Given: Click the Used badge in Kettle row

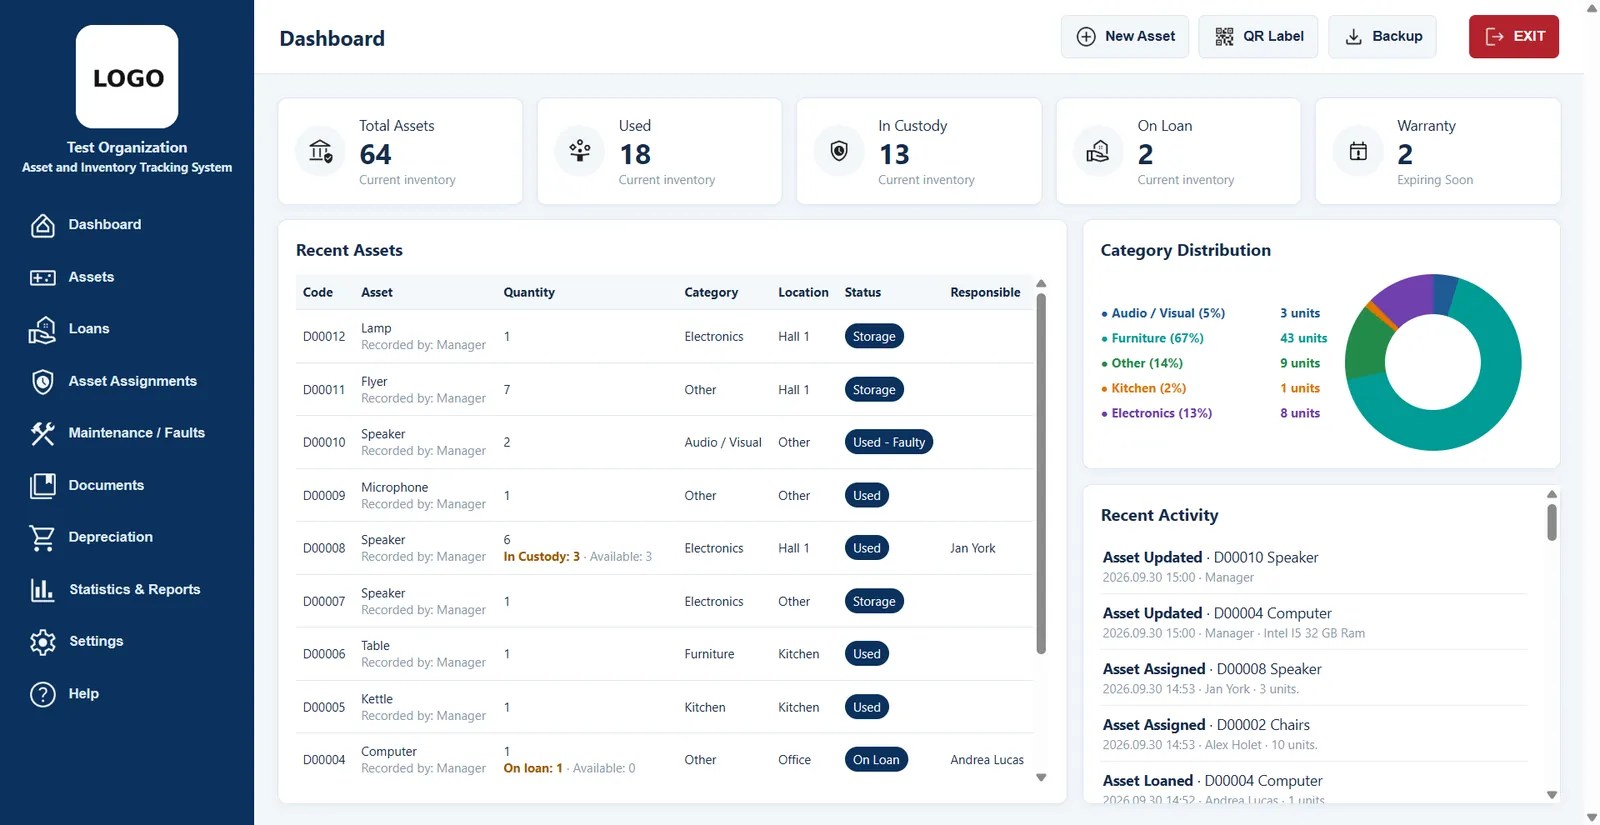Looking at the screenshot, I should pos(867,707).
